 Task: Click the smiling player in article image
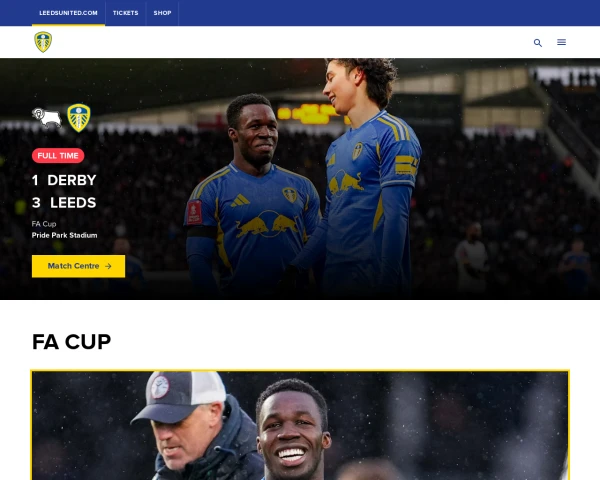tap(293, 429)
